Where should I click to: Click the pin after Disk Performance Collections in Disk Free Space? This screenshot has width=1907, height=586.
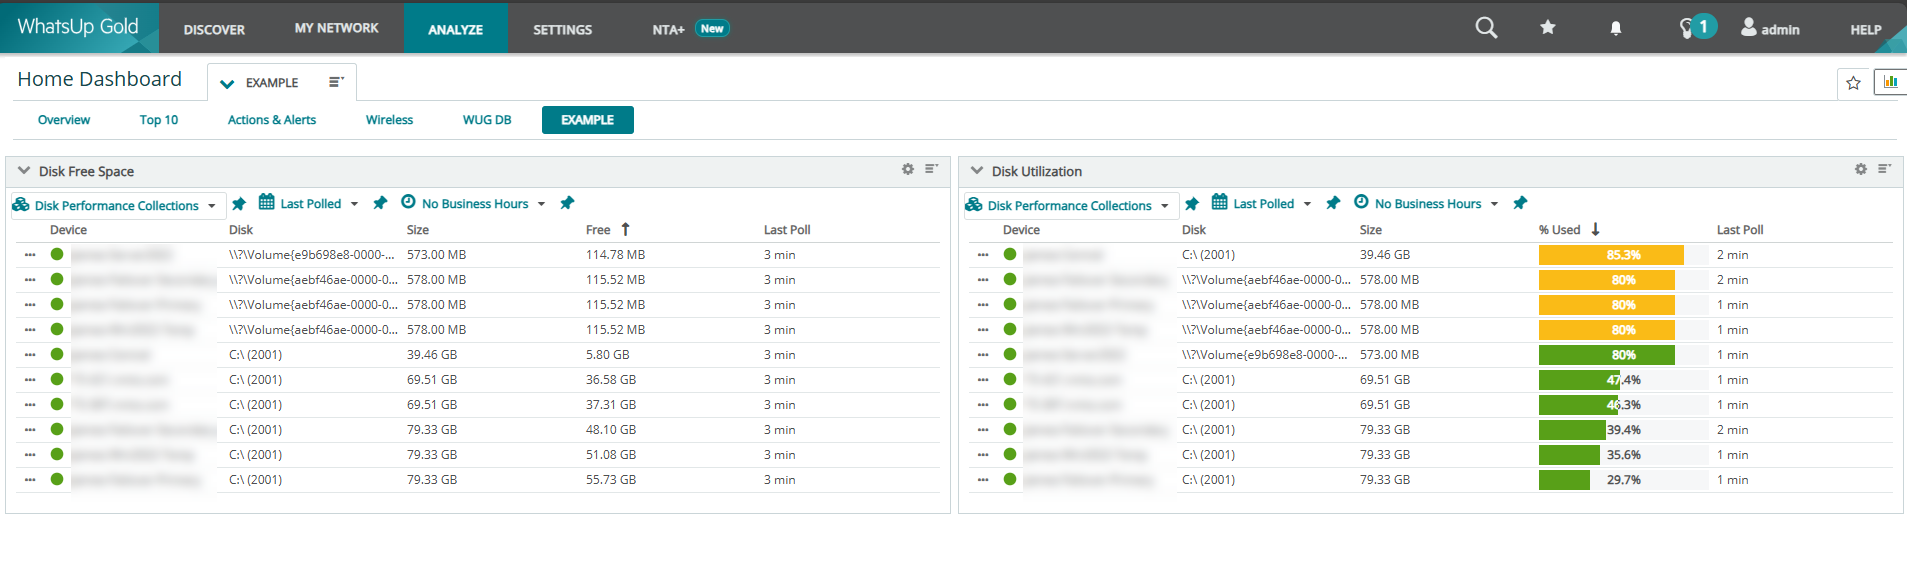(239, 204)
